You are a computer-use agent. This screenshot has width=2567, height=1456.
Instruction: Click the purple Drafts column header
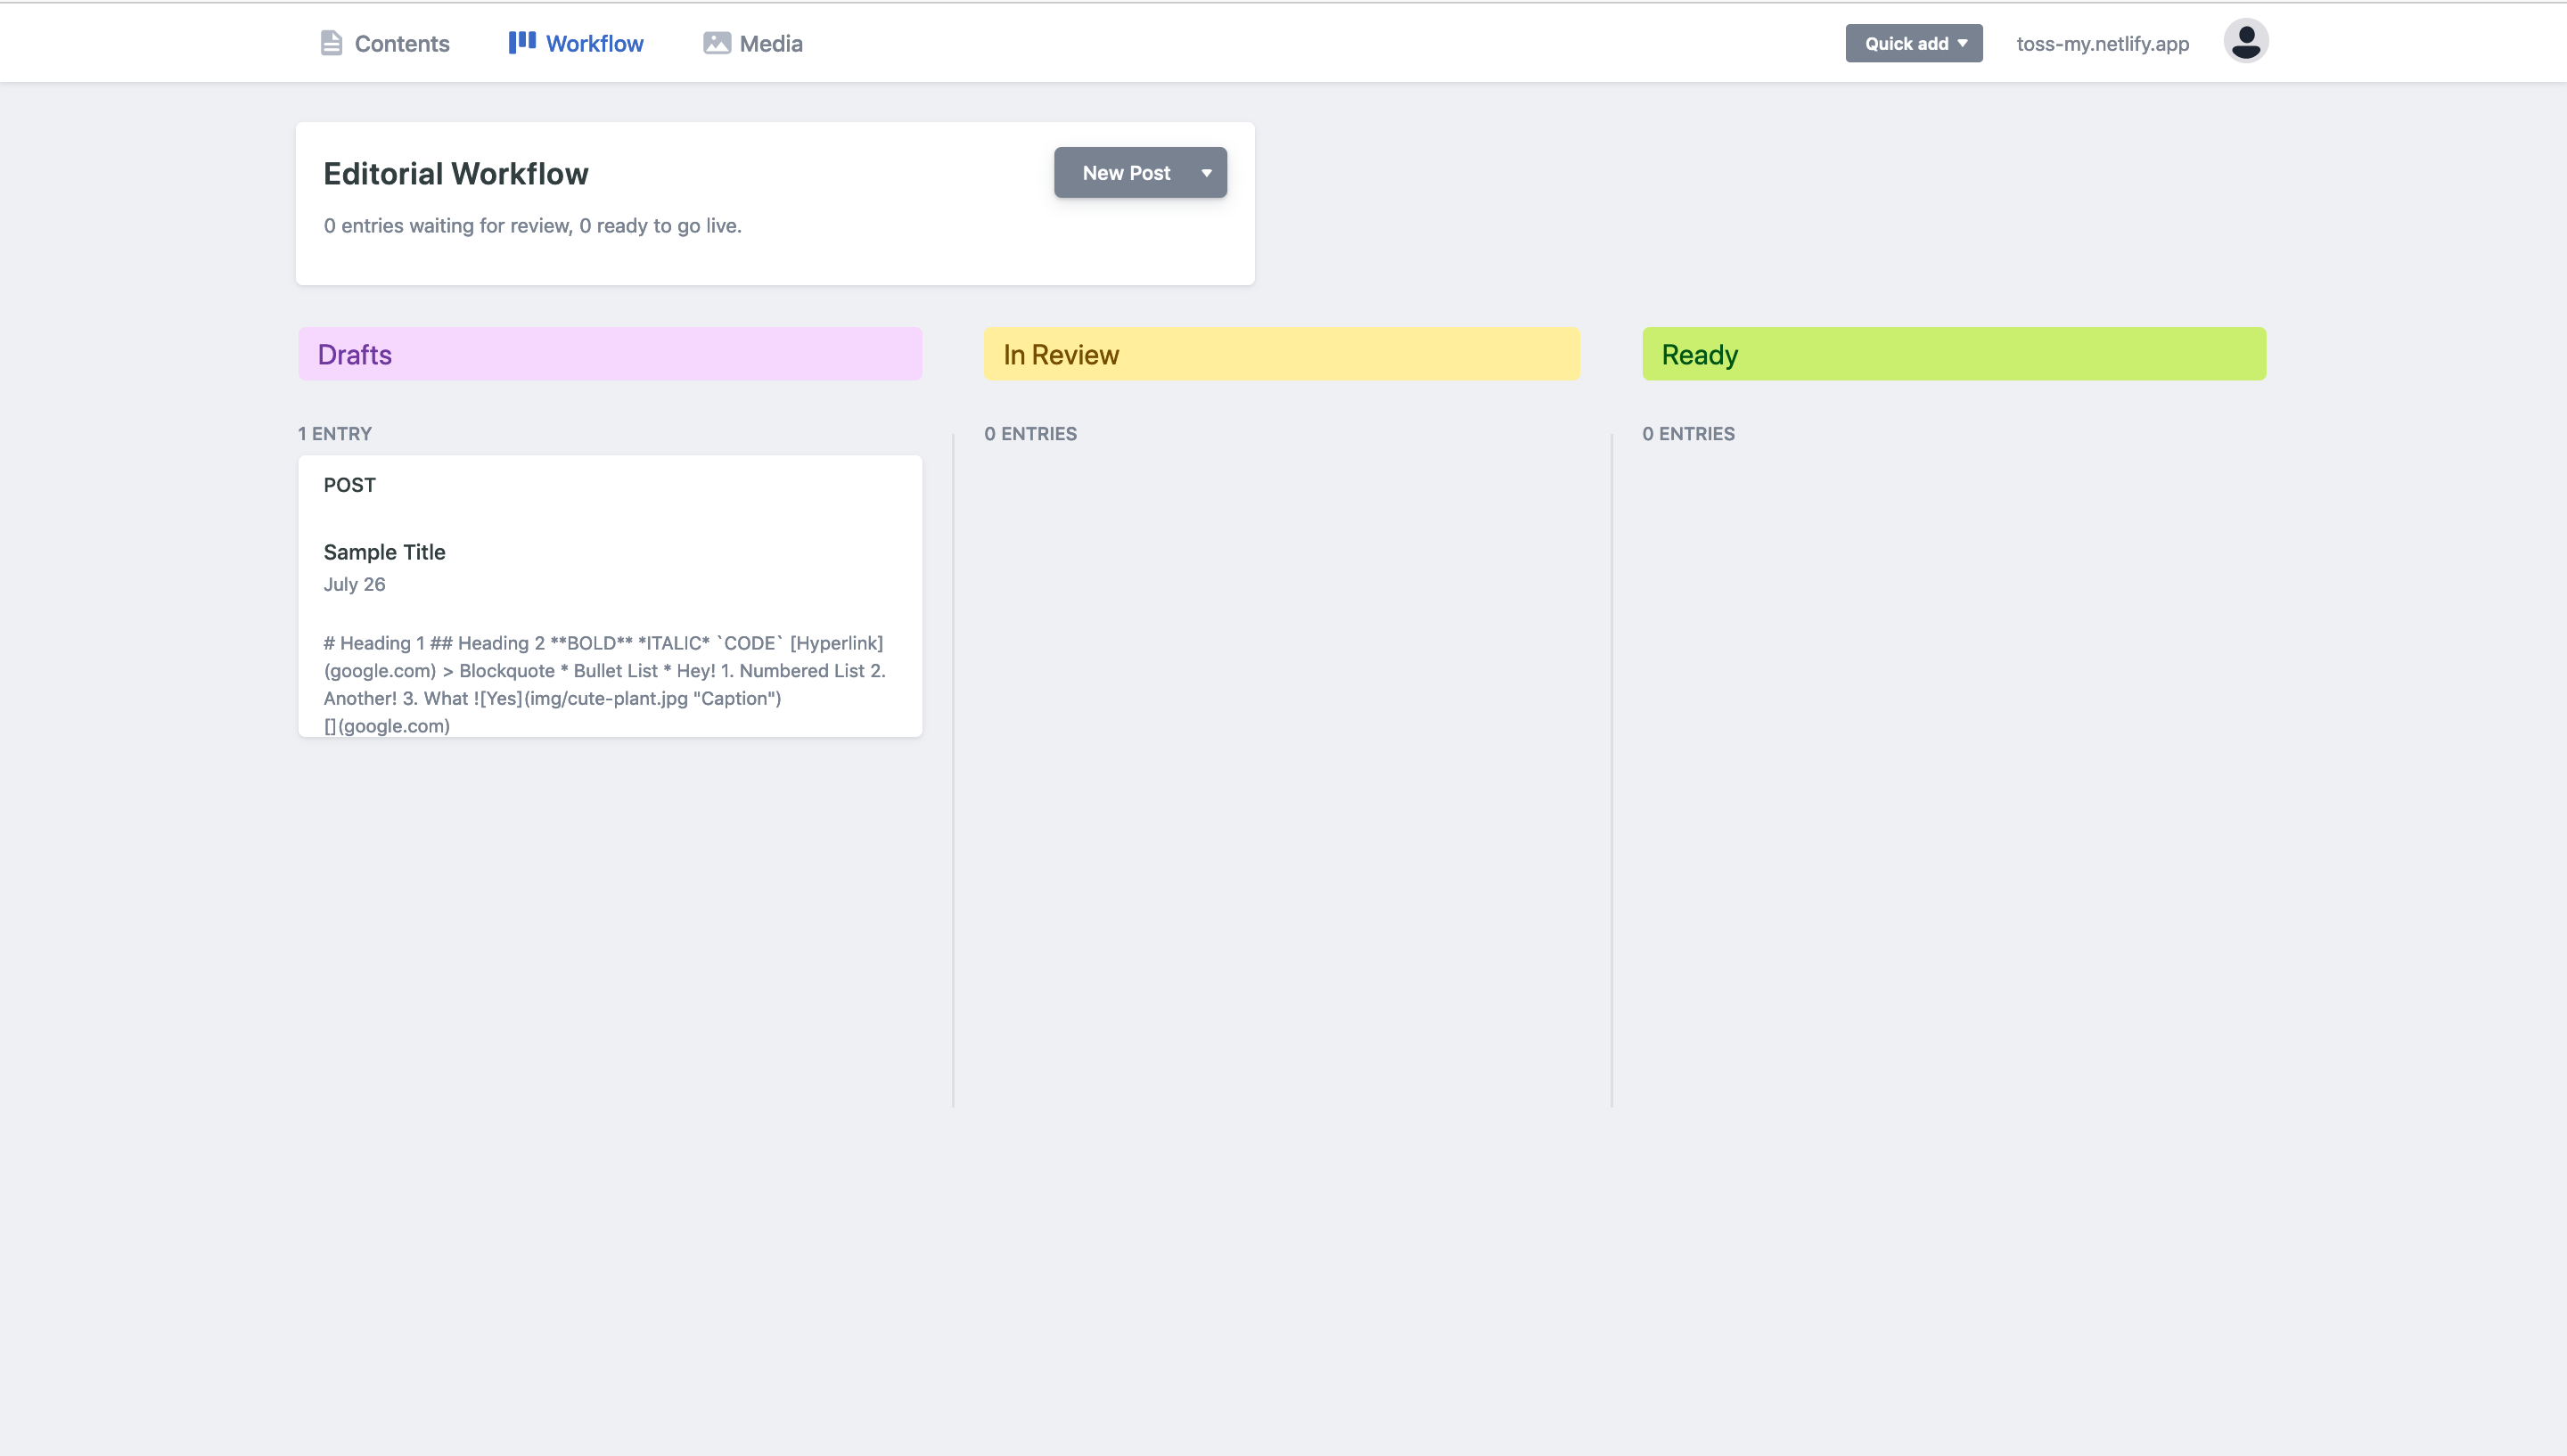[609, 353]
